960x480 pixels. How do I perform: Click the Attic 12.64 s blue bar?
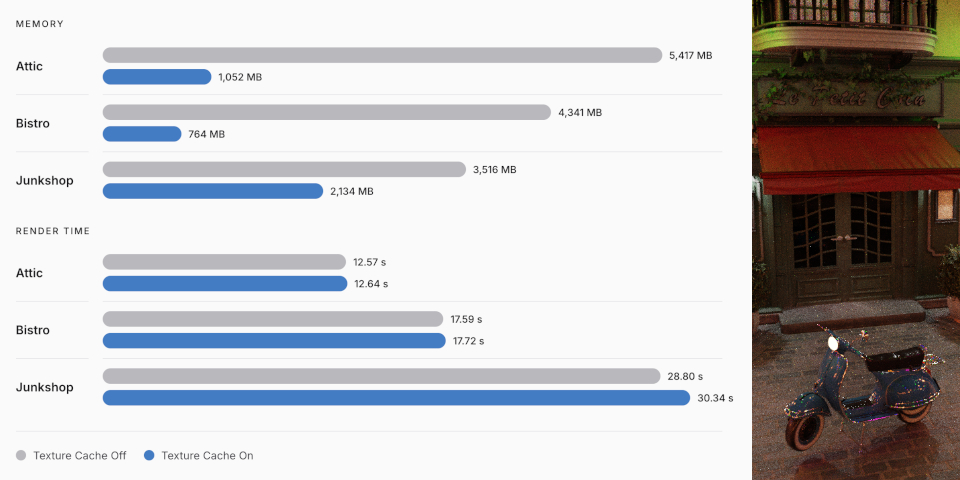coord(225,283)
